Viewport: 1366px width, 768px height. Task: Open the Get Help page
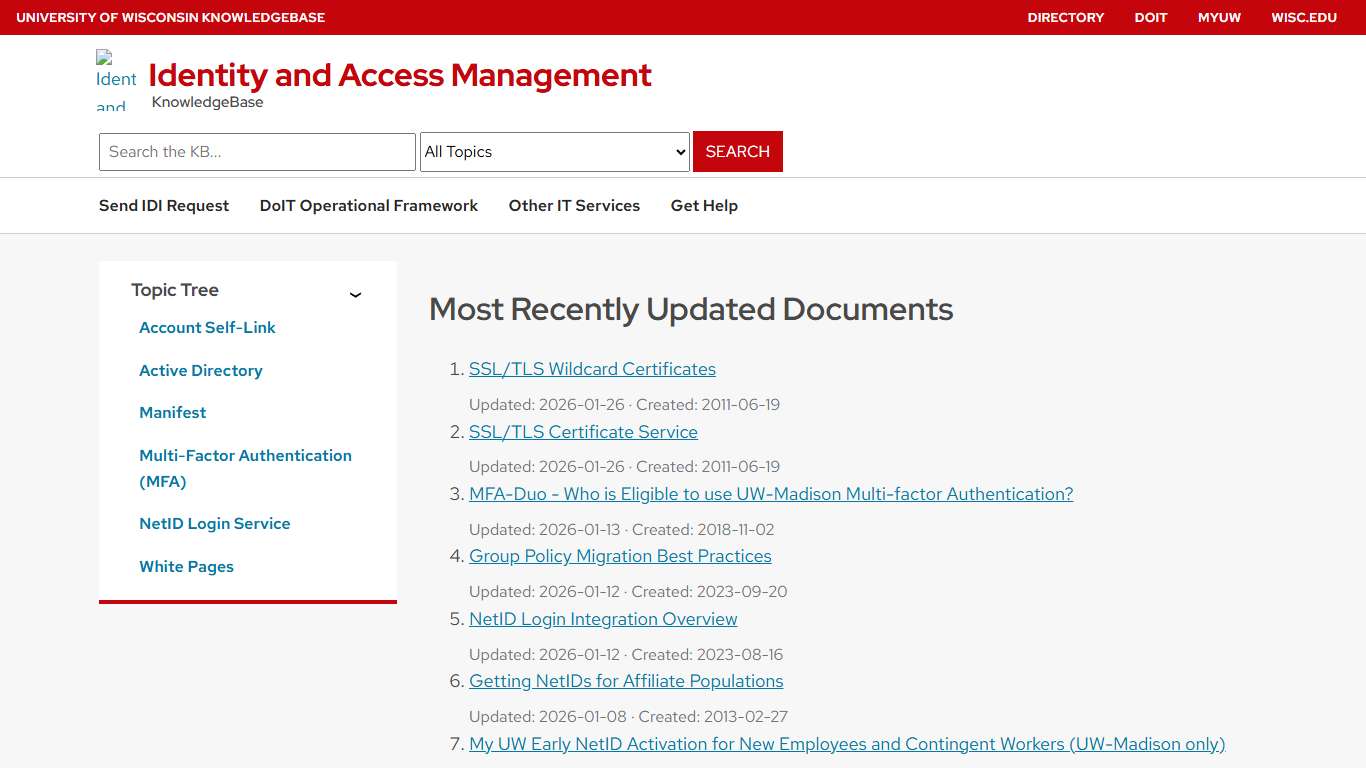704,205
